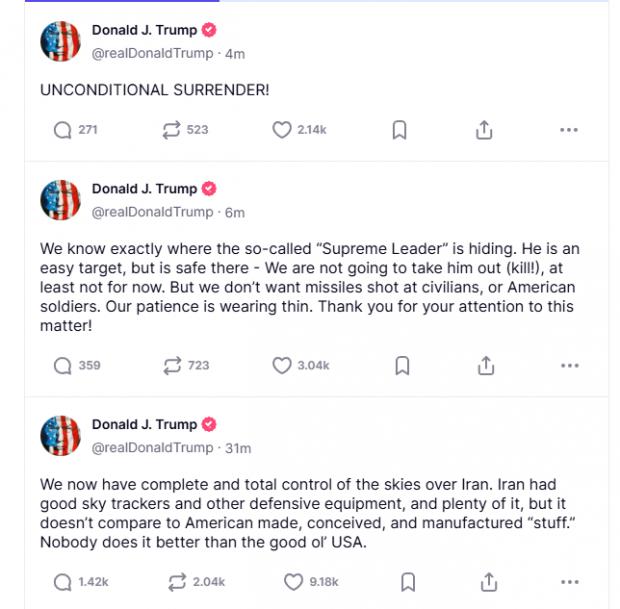The width and height of the screenshot is (620, 609).
Task: Repost the UNCONDITIONAL SURRENDER post
Action: (171, 130)
